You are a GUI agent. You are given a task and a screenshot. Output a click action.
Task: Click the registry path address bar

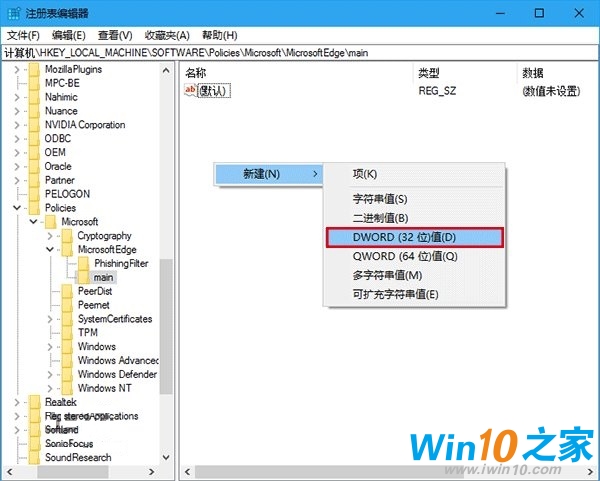click(x=300, y=51)
